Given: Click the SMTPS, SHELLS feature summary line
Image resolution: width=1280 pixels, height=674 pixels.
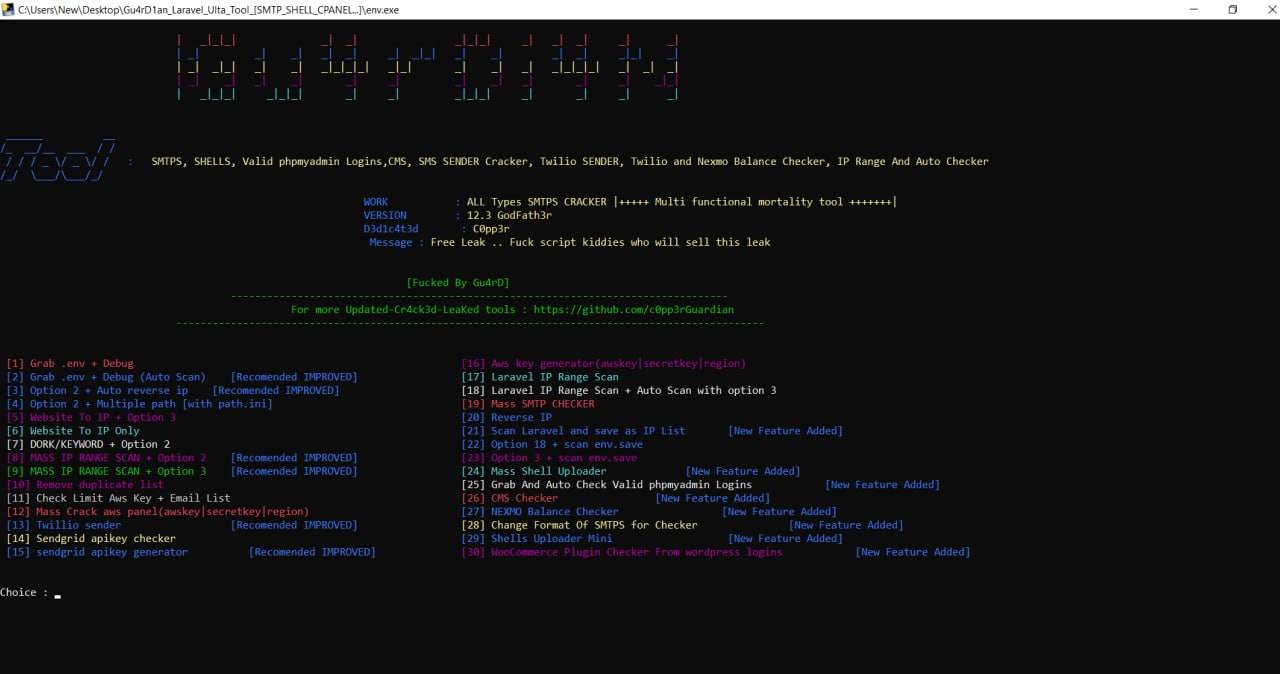Looking at the screenshot, I should click(570, 161).
